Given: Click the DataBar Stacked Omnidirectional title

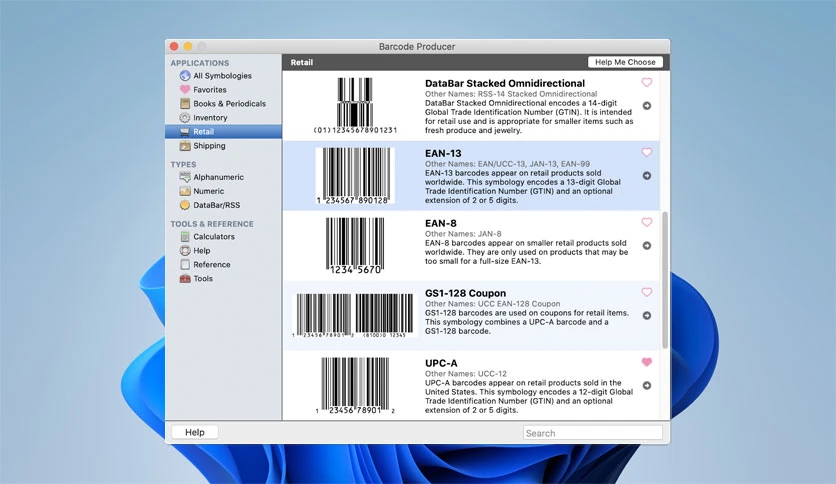Looking at the screenshot, I should point(505,83).
